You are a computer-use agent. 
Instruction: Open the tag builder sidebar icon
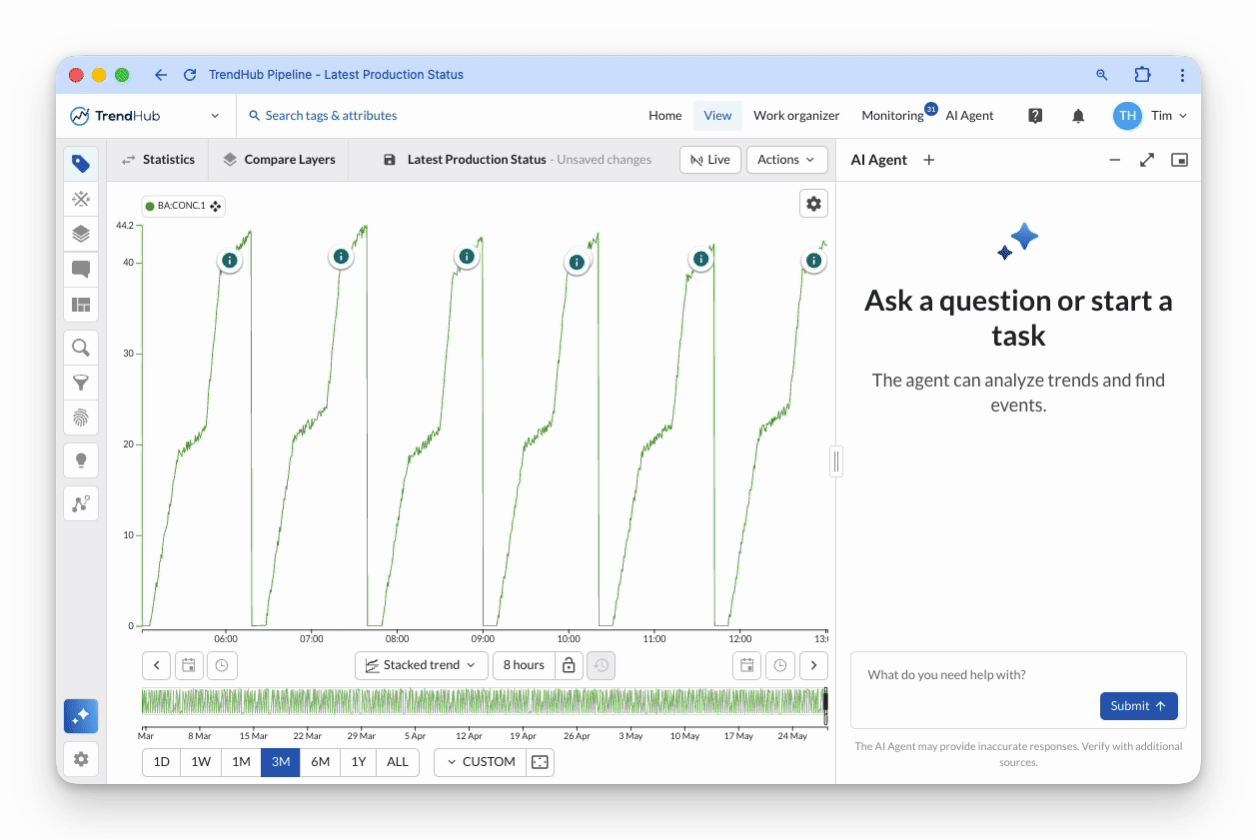pos(81,163)
